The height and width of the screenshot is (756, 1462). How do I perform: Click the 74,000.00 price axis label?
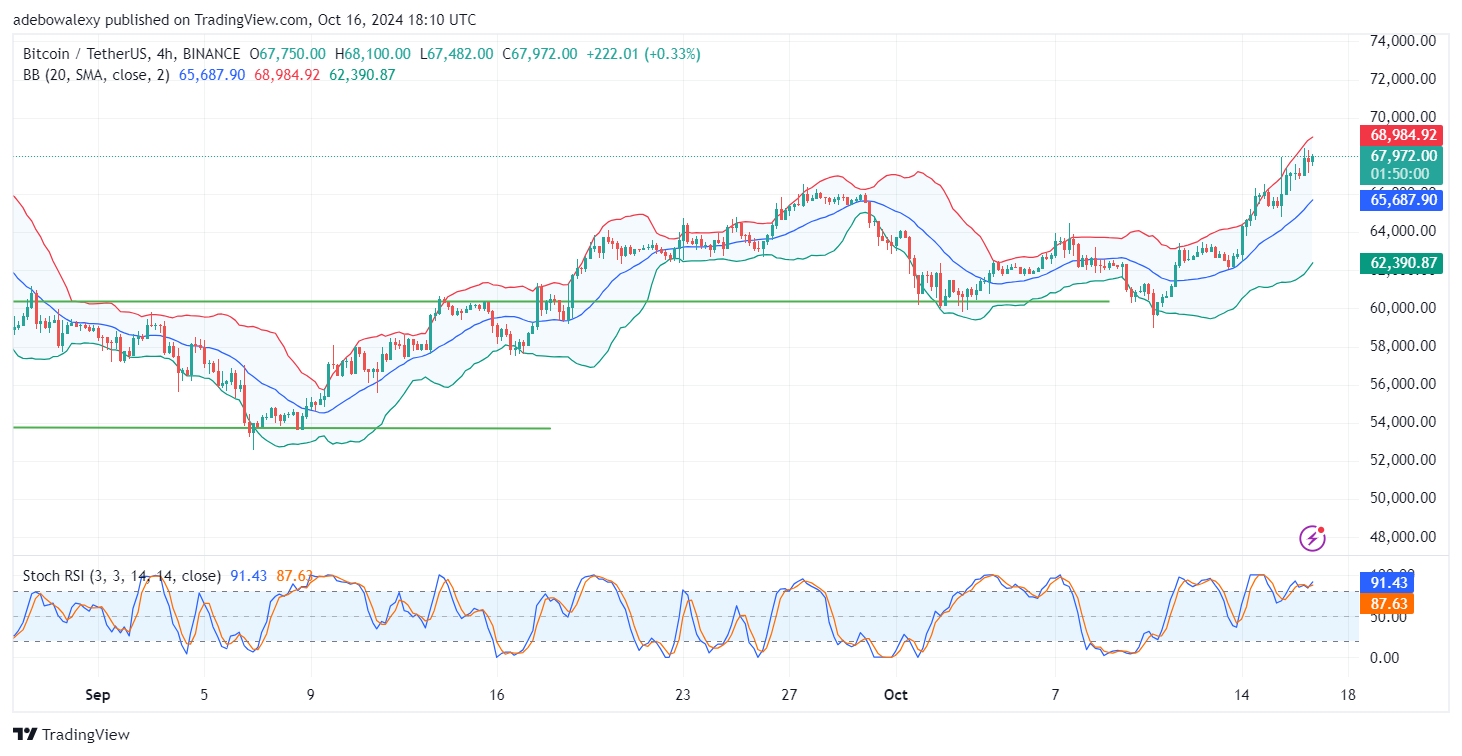(1403, 41)
